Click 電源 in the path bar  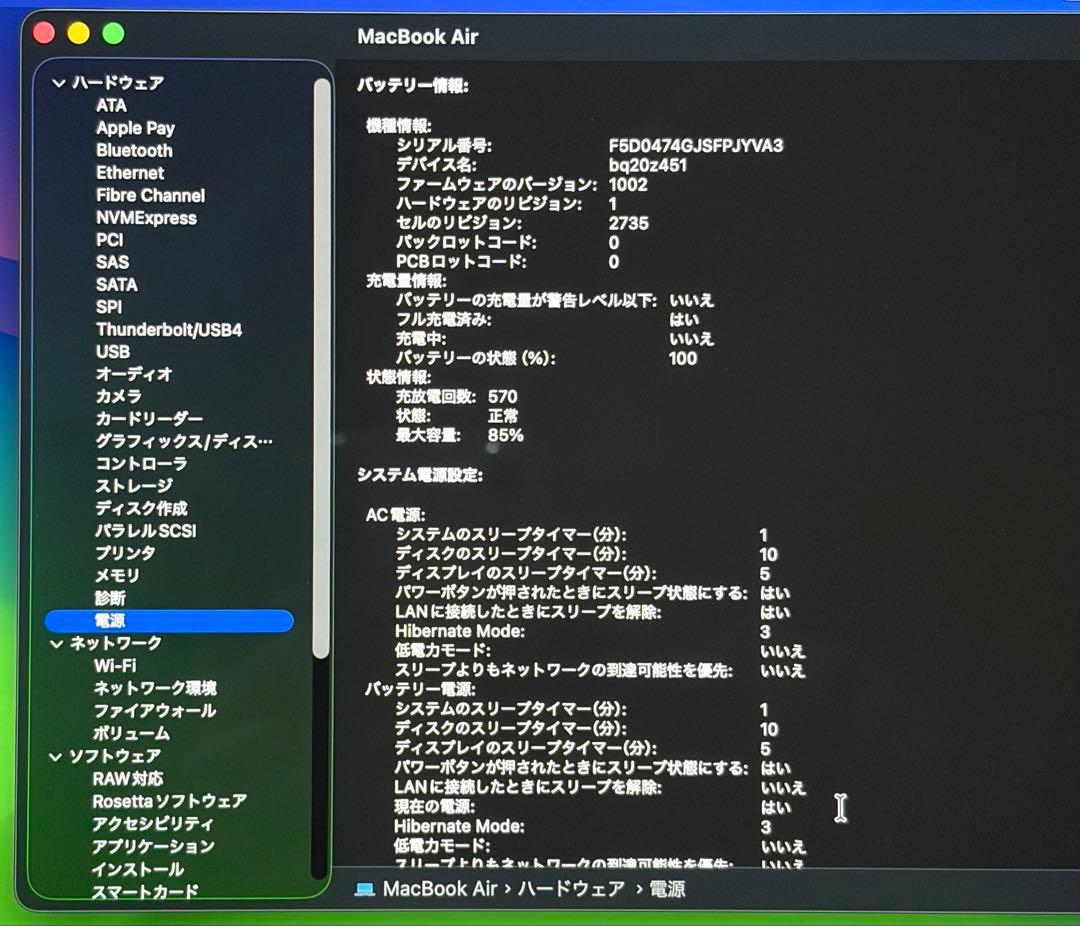pos(667,889)
